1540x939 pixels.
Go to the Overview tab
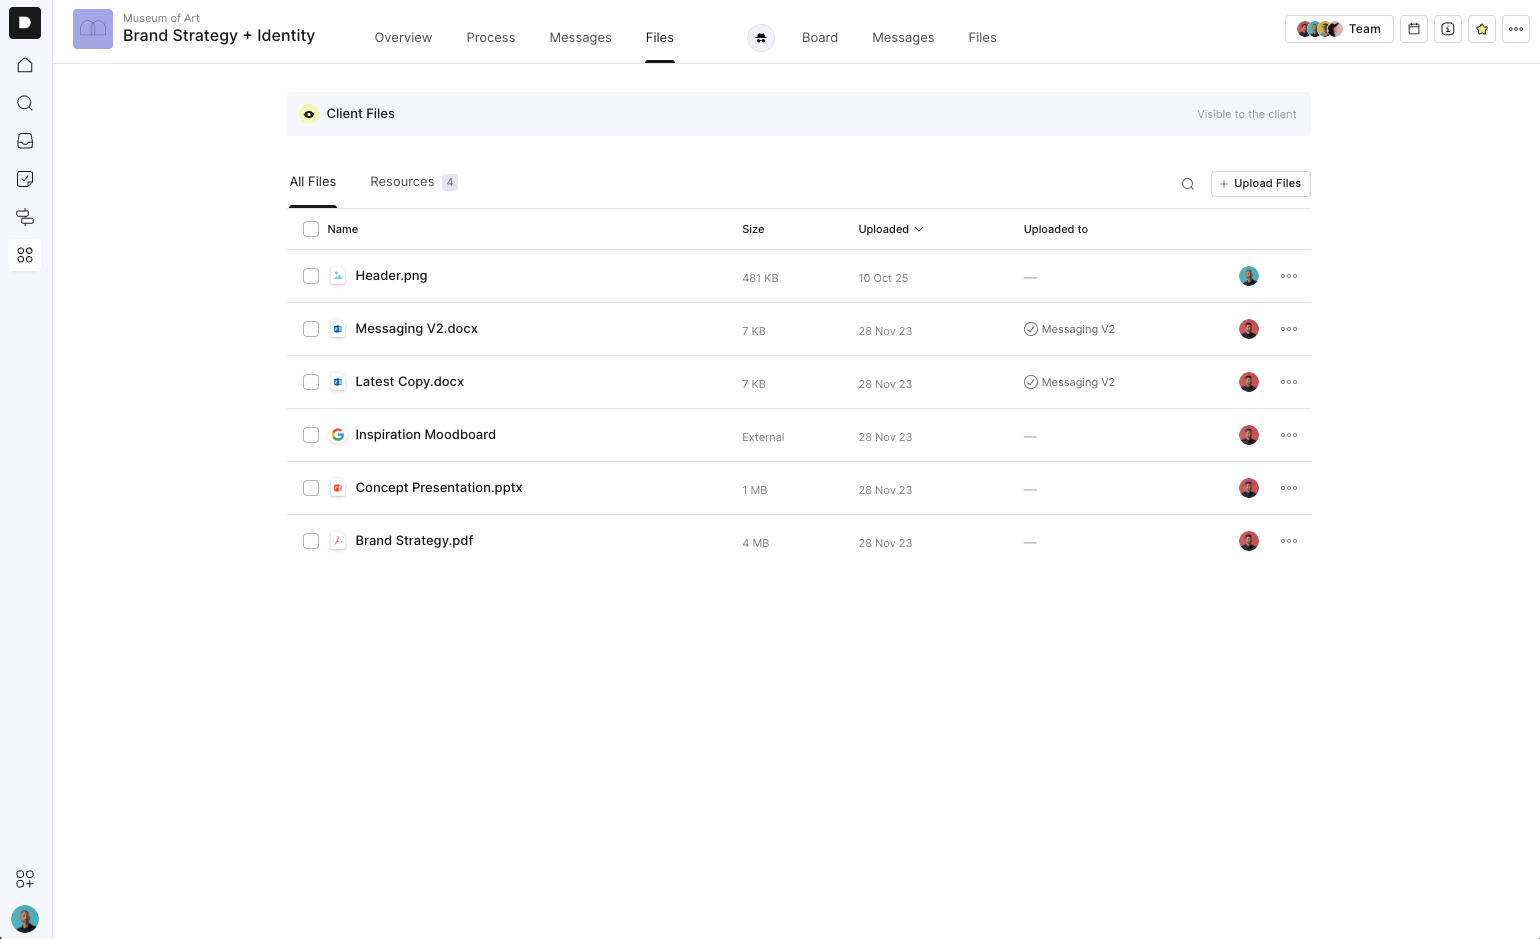(403, 38)
